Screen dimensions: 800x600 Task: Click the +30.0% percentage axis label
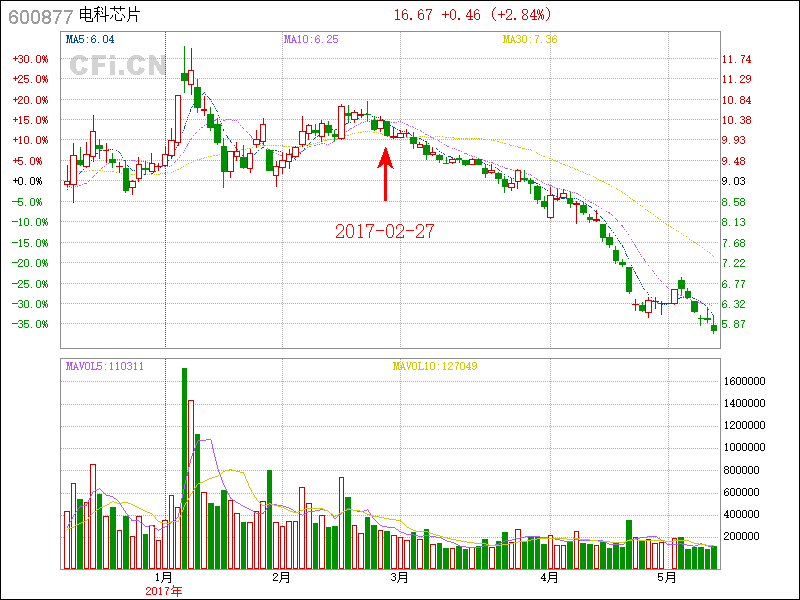(x=28, y=59)
